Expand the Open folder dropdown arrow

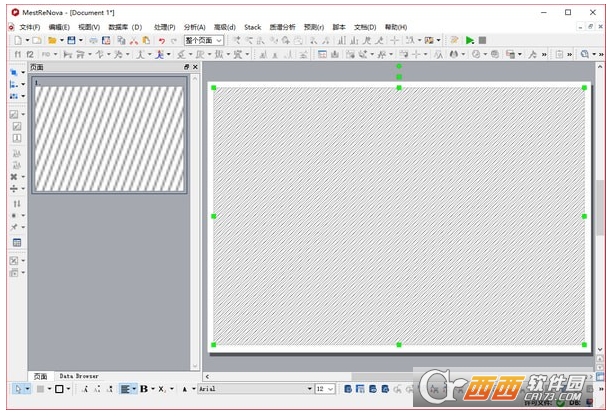point(61,40)
